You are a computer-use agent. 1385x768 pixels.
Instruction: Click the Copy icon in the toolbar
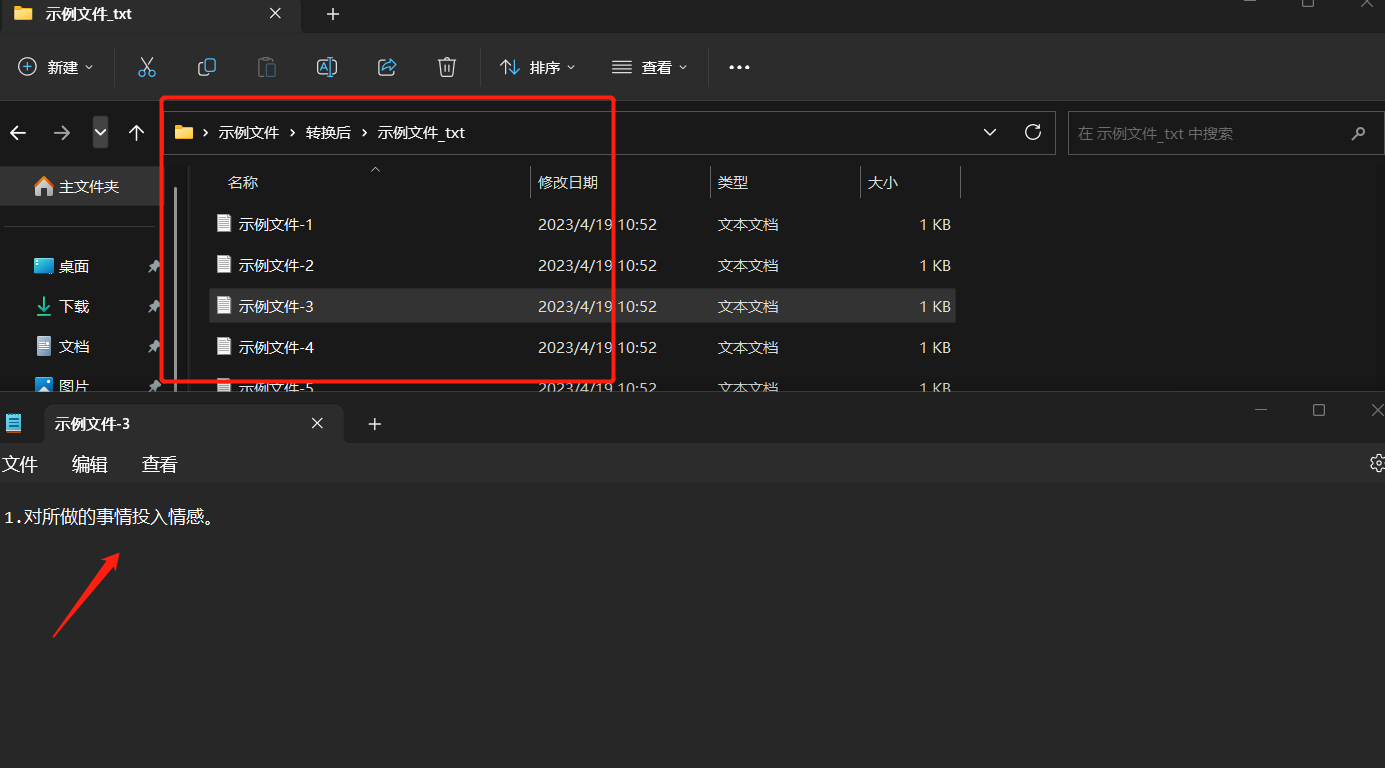(x=206, y=67)
